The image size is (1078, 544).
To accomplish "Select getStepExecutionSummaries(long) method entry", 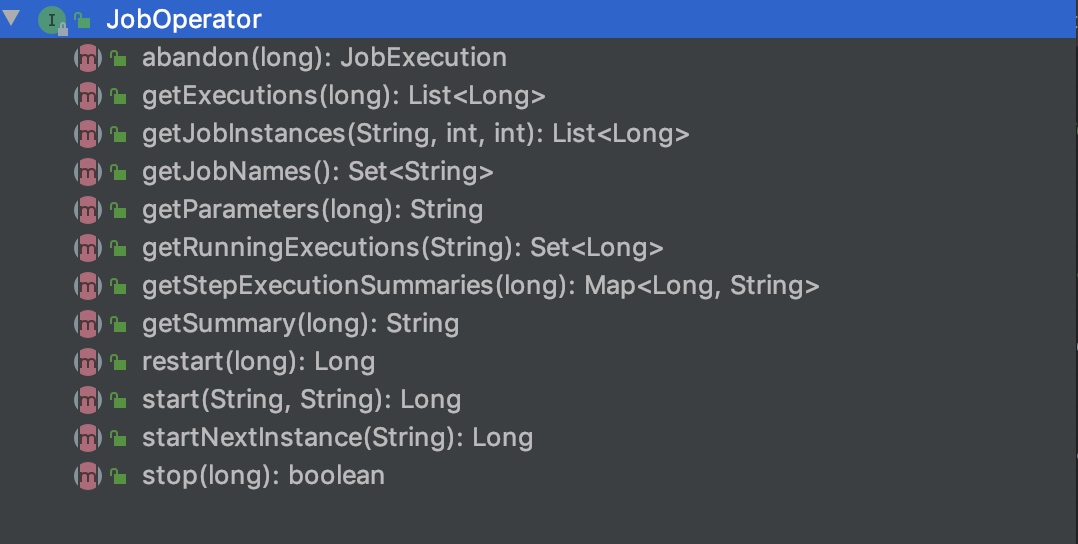I will pyautogui.click(x=480, y=286).
